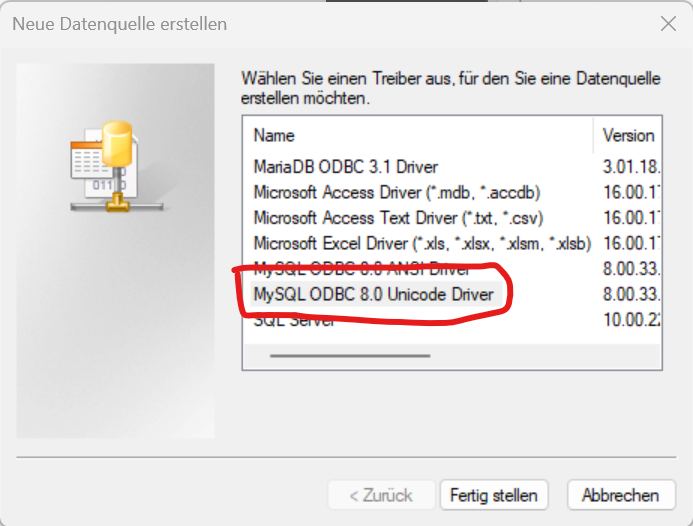Click the horizontal scrollbar under driver list
This screenshot has height=526, width=693.
(x=350, y=355)
